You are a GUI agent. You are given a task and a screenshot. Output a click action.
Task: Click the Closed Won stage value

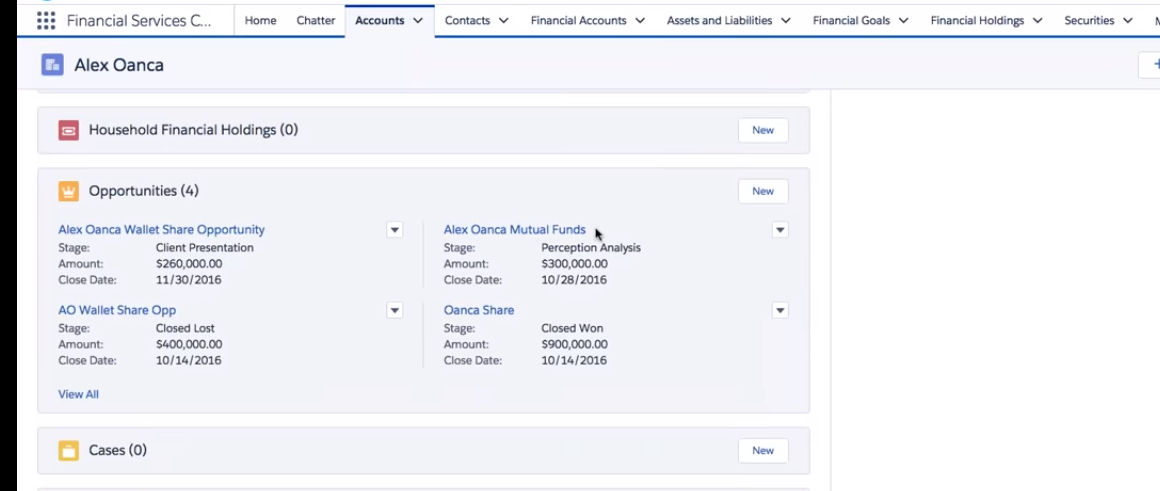[x=572, y=328]
